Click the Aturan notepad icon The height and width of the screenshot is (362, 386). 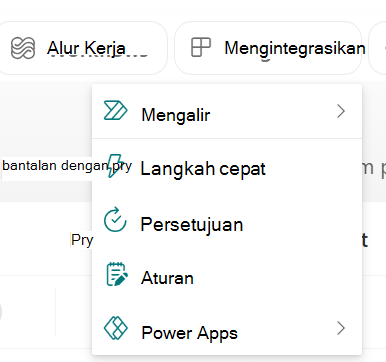click(x=116, y=274)
